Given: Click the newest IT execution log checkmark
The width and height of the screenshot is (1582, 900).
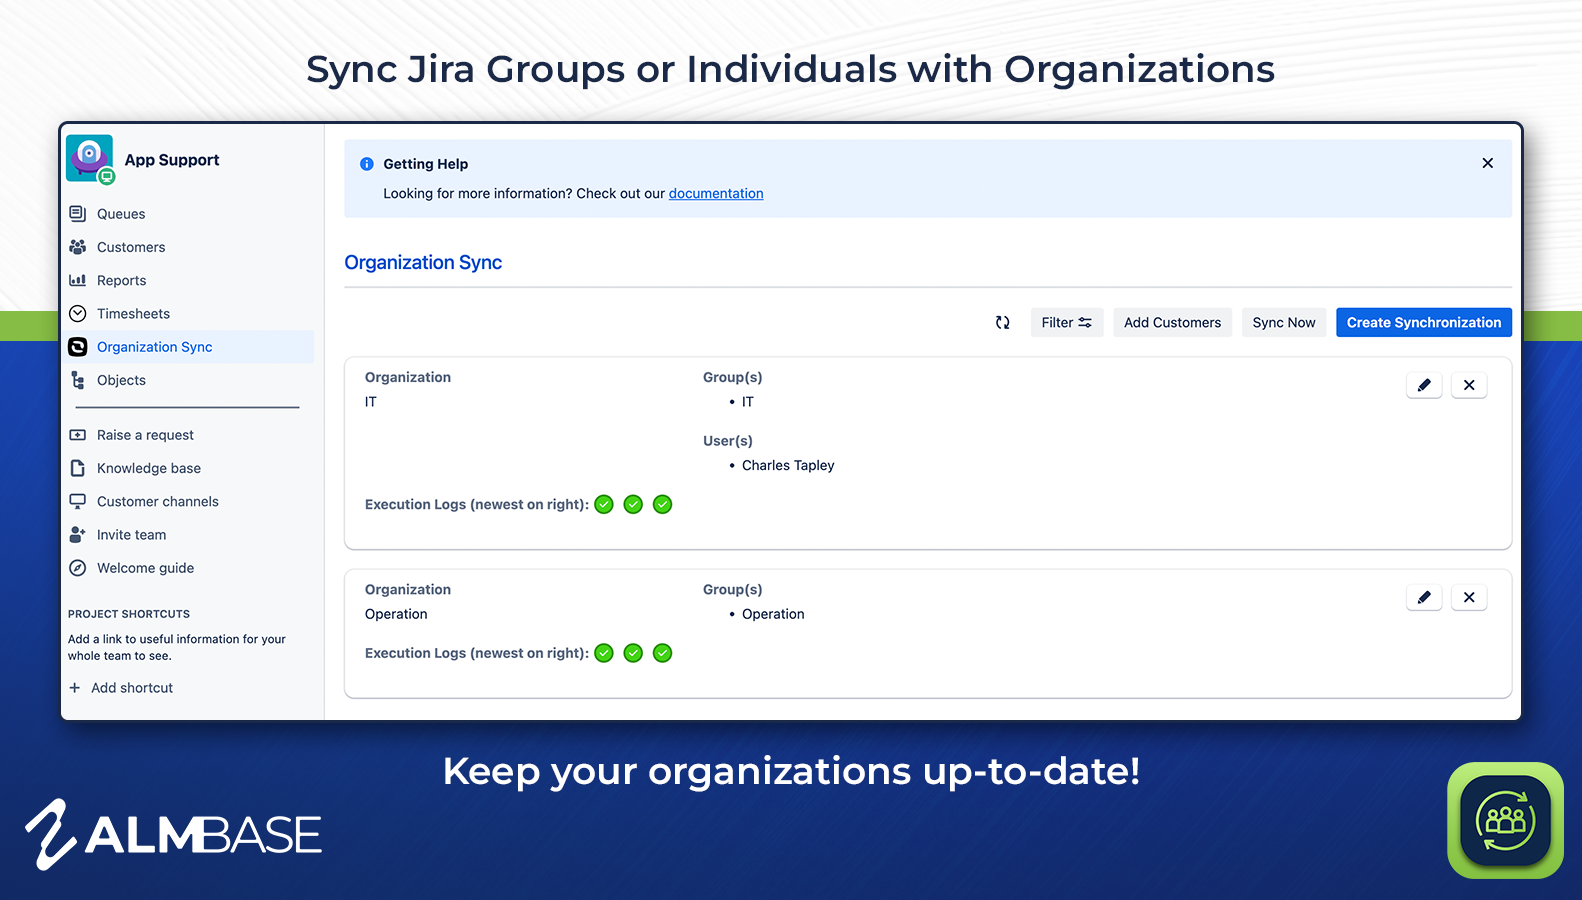Looking at the screenshot, I should [662, 504].
